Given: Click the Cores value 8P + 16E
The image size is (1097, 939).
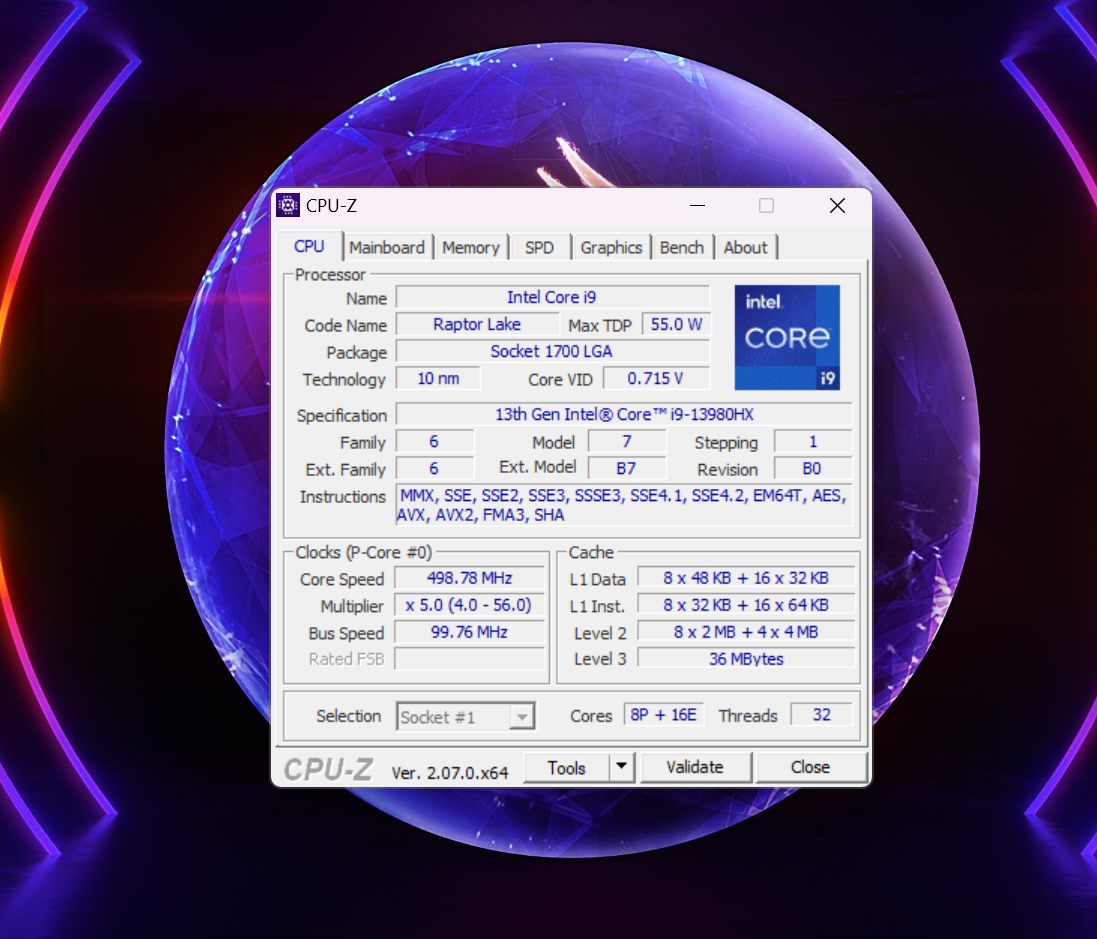Looking at the screenshot, I should (663, 715).
